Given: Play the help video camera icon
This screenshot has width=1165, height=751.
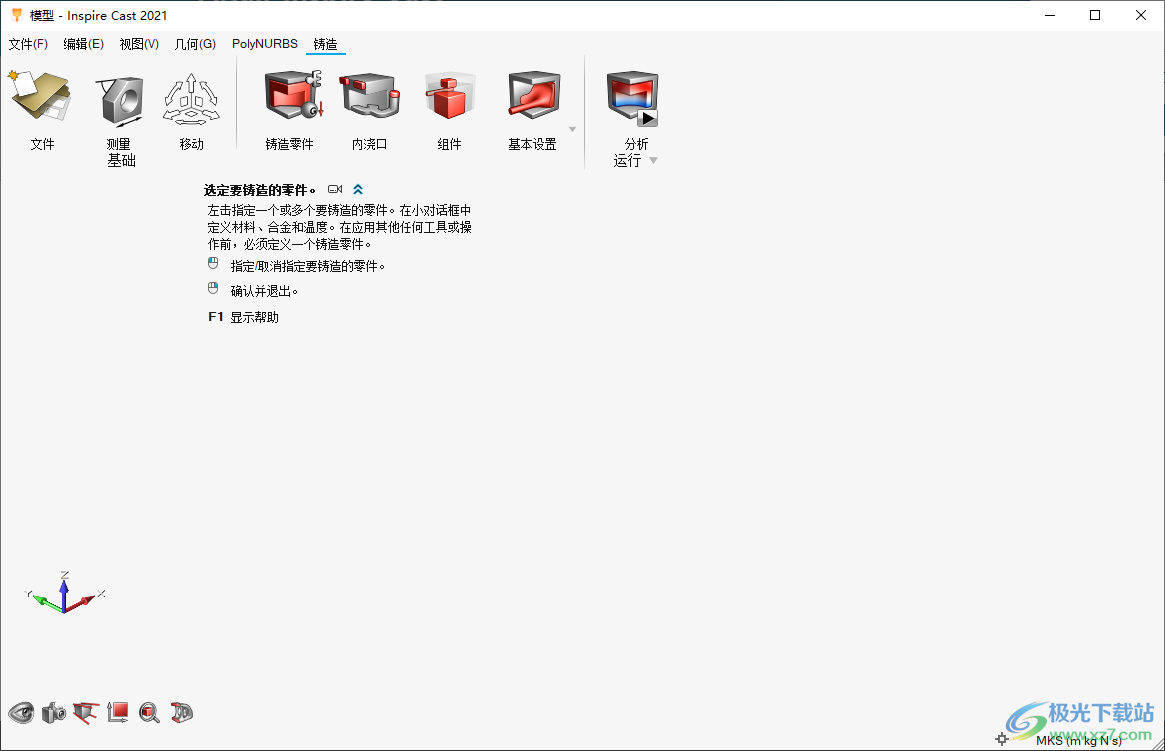Looking at the screenshot, I should pyautogui.click(x=335, y=189).
